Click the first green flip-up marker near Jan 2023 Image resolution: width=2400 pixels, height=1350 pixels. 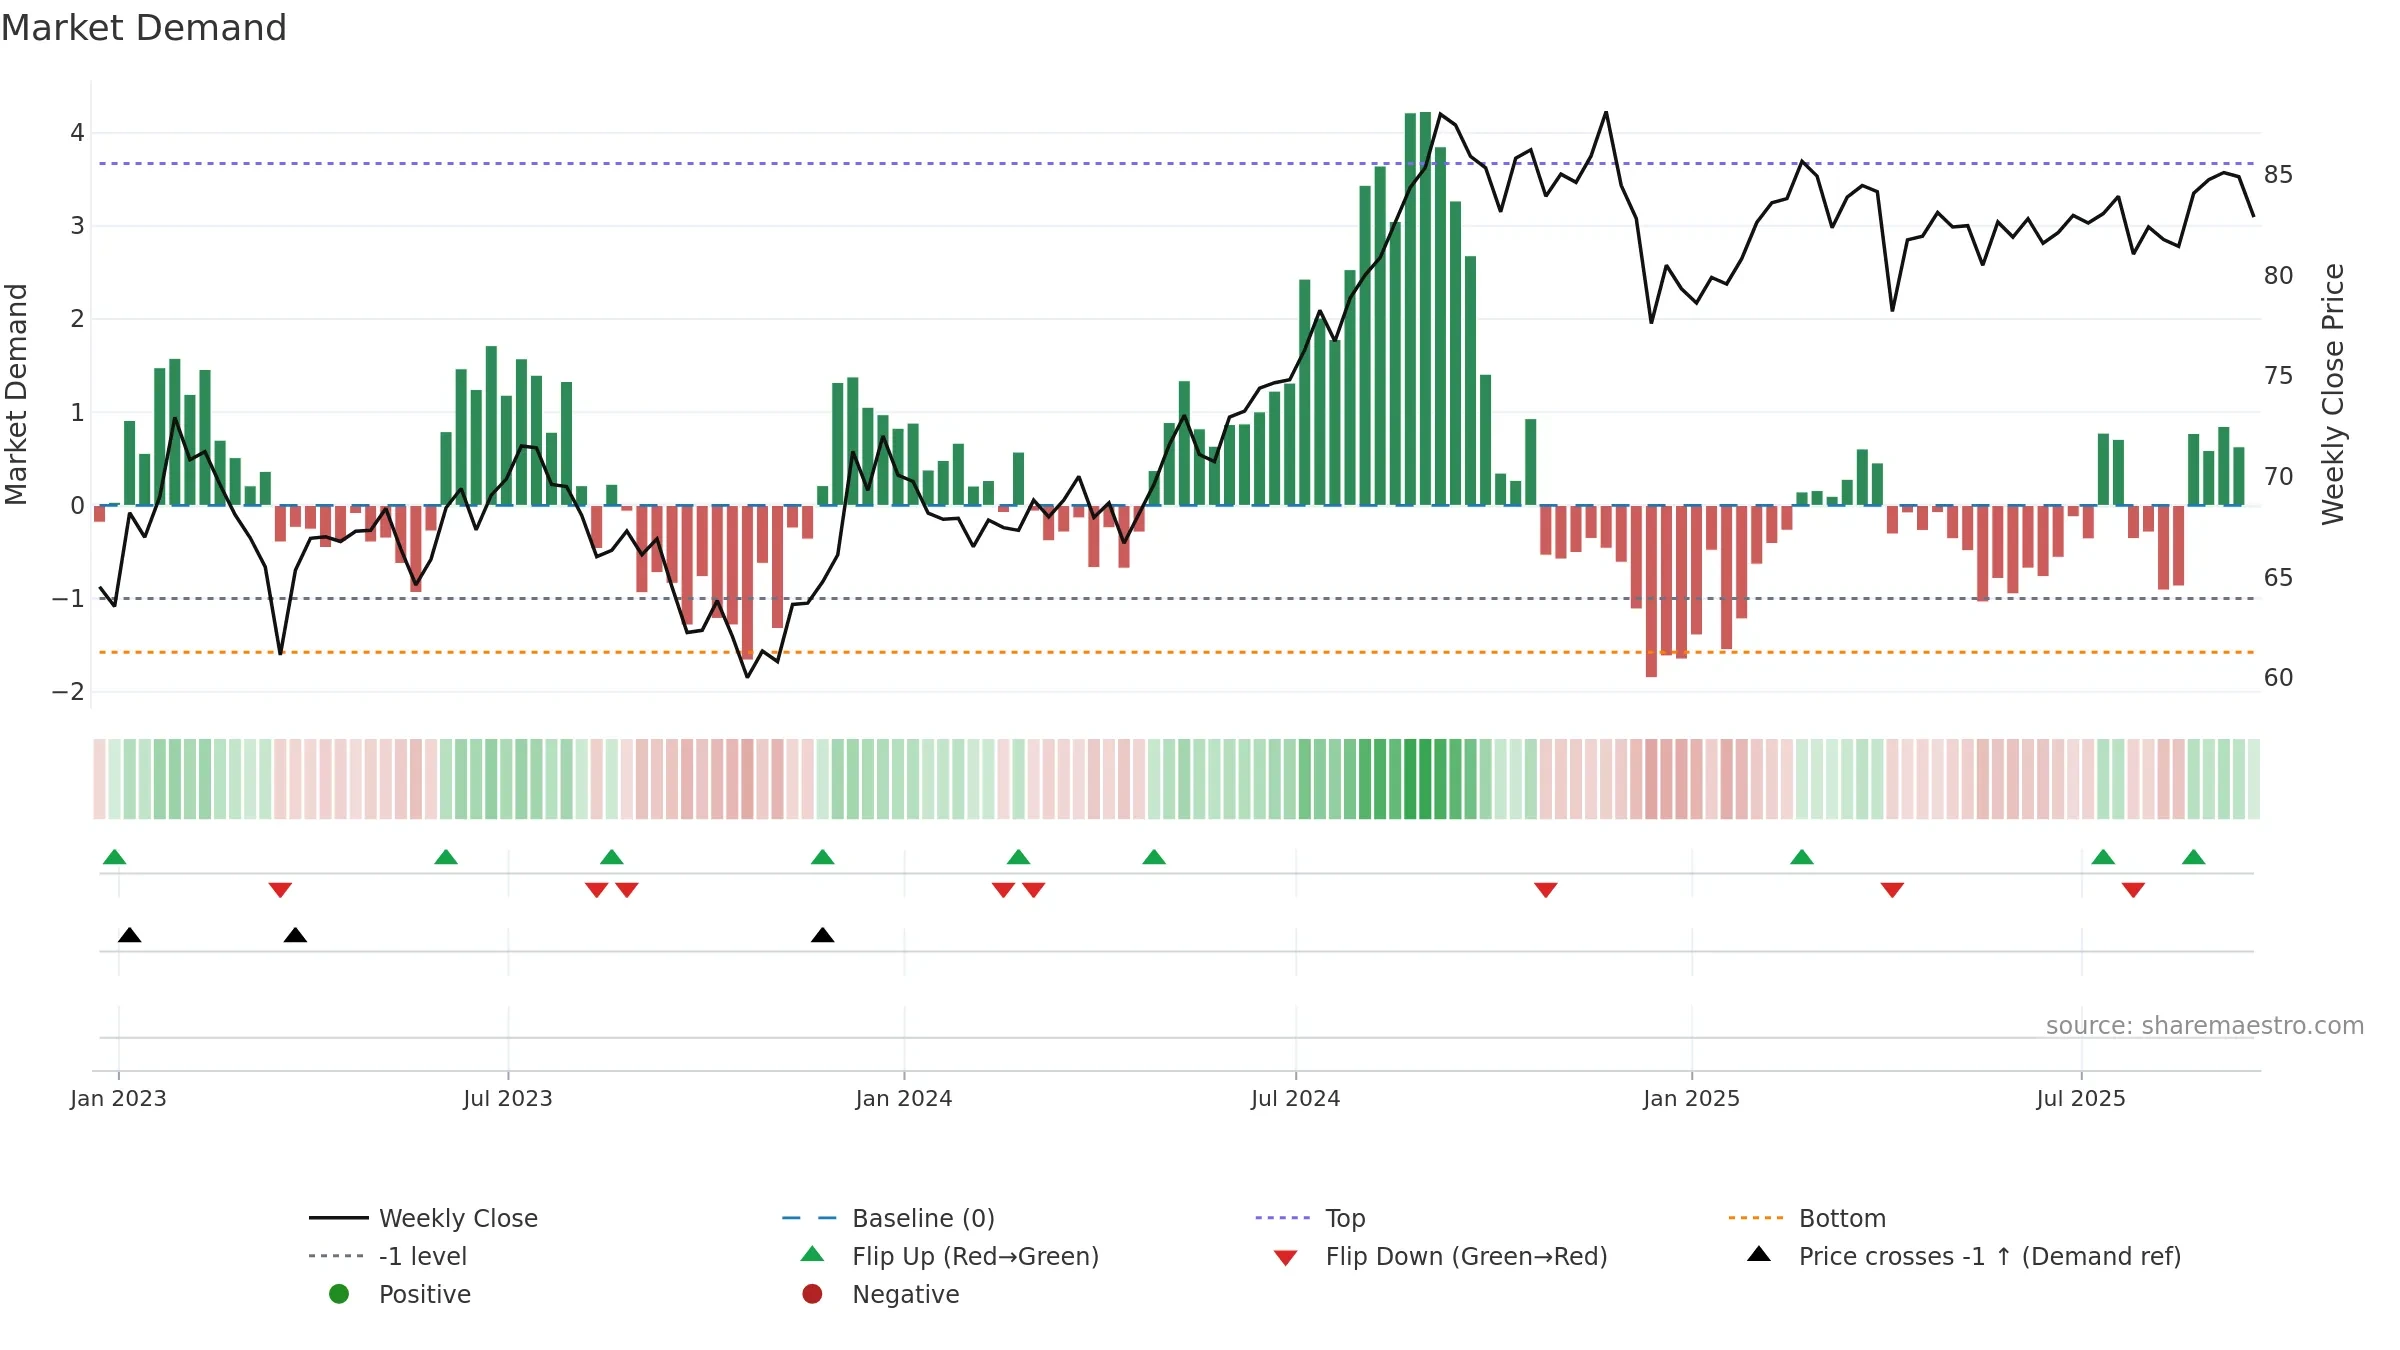pyautogui.click(x=115, y=857)
